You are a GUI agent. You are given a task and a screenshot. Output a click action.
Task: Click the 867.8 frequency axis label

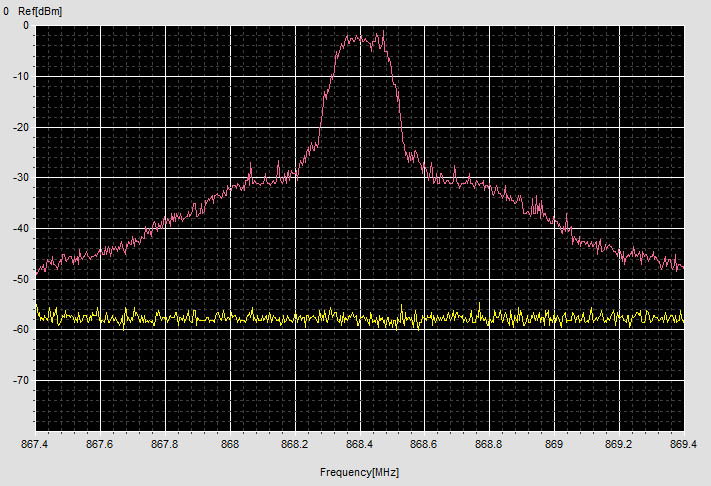click(165, 444)
